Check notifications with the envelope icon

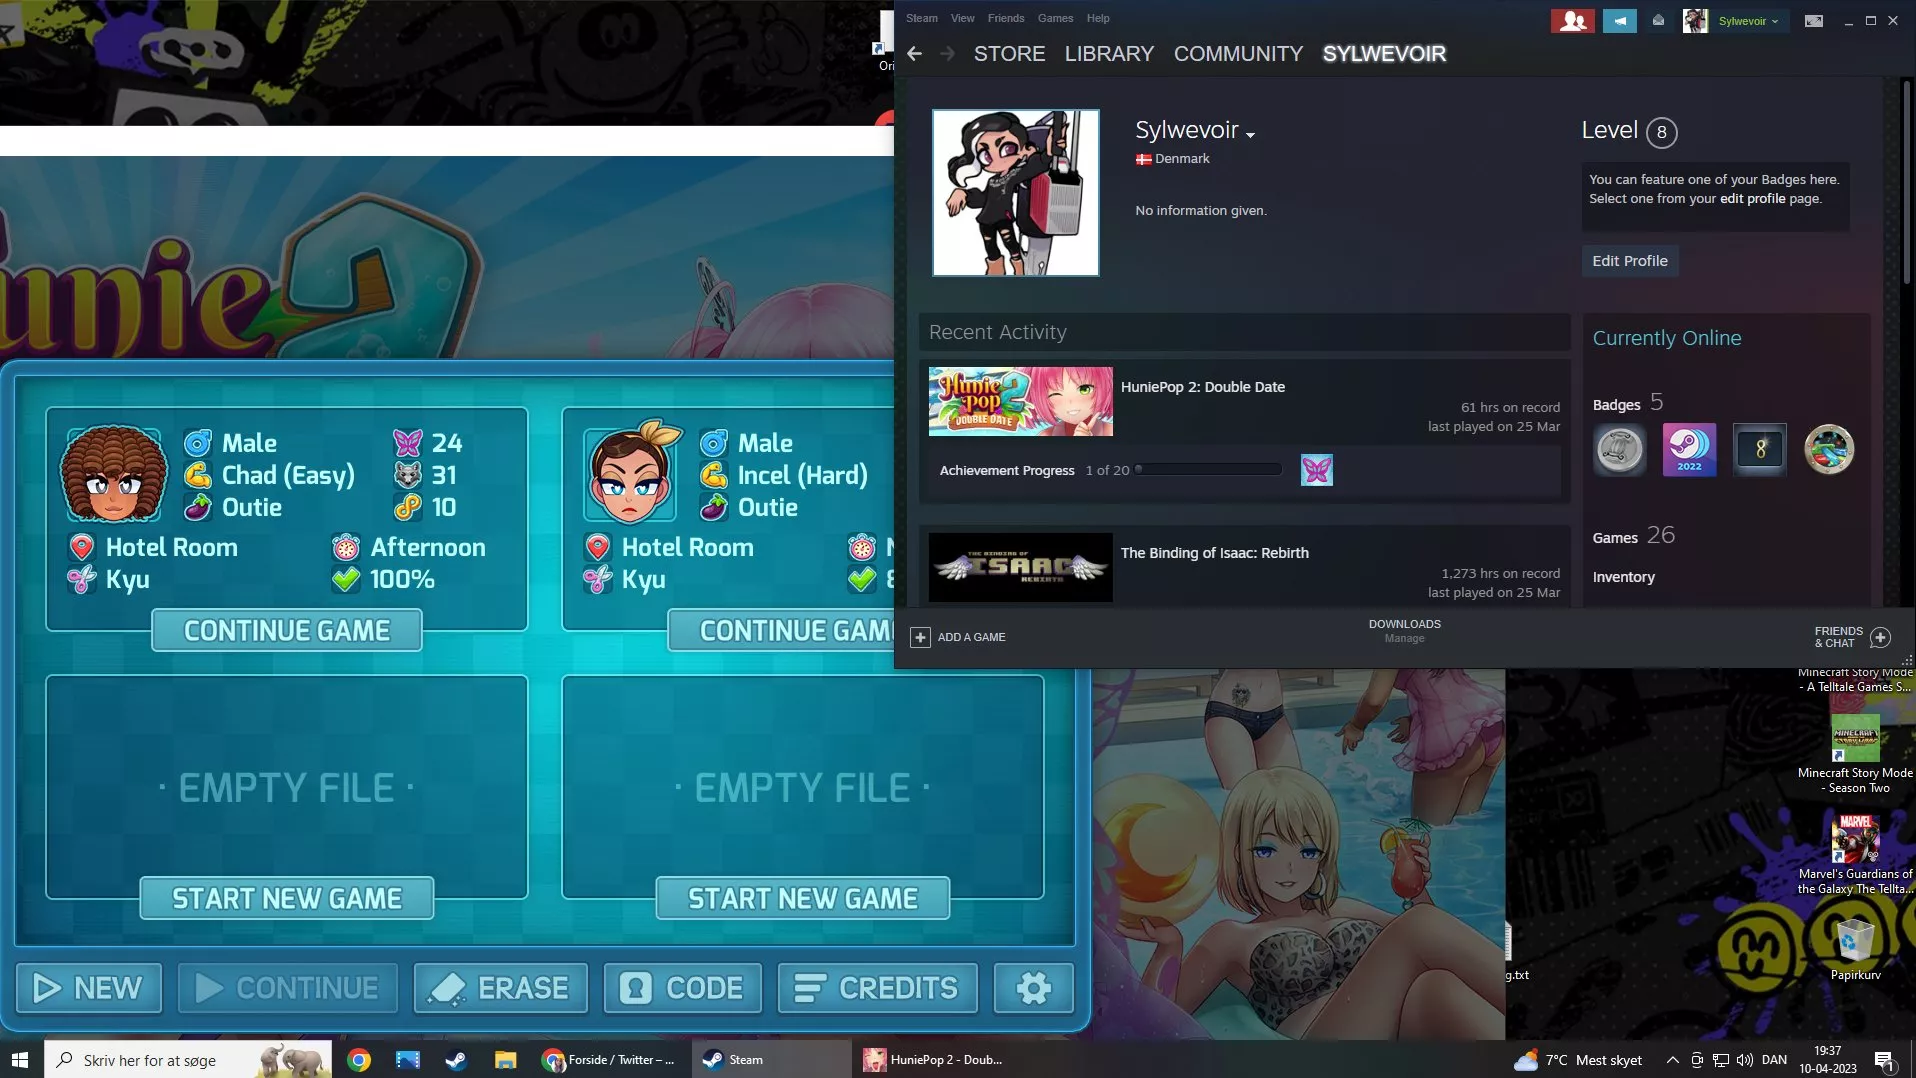(x=1657, y=21)
